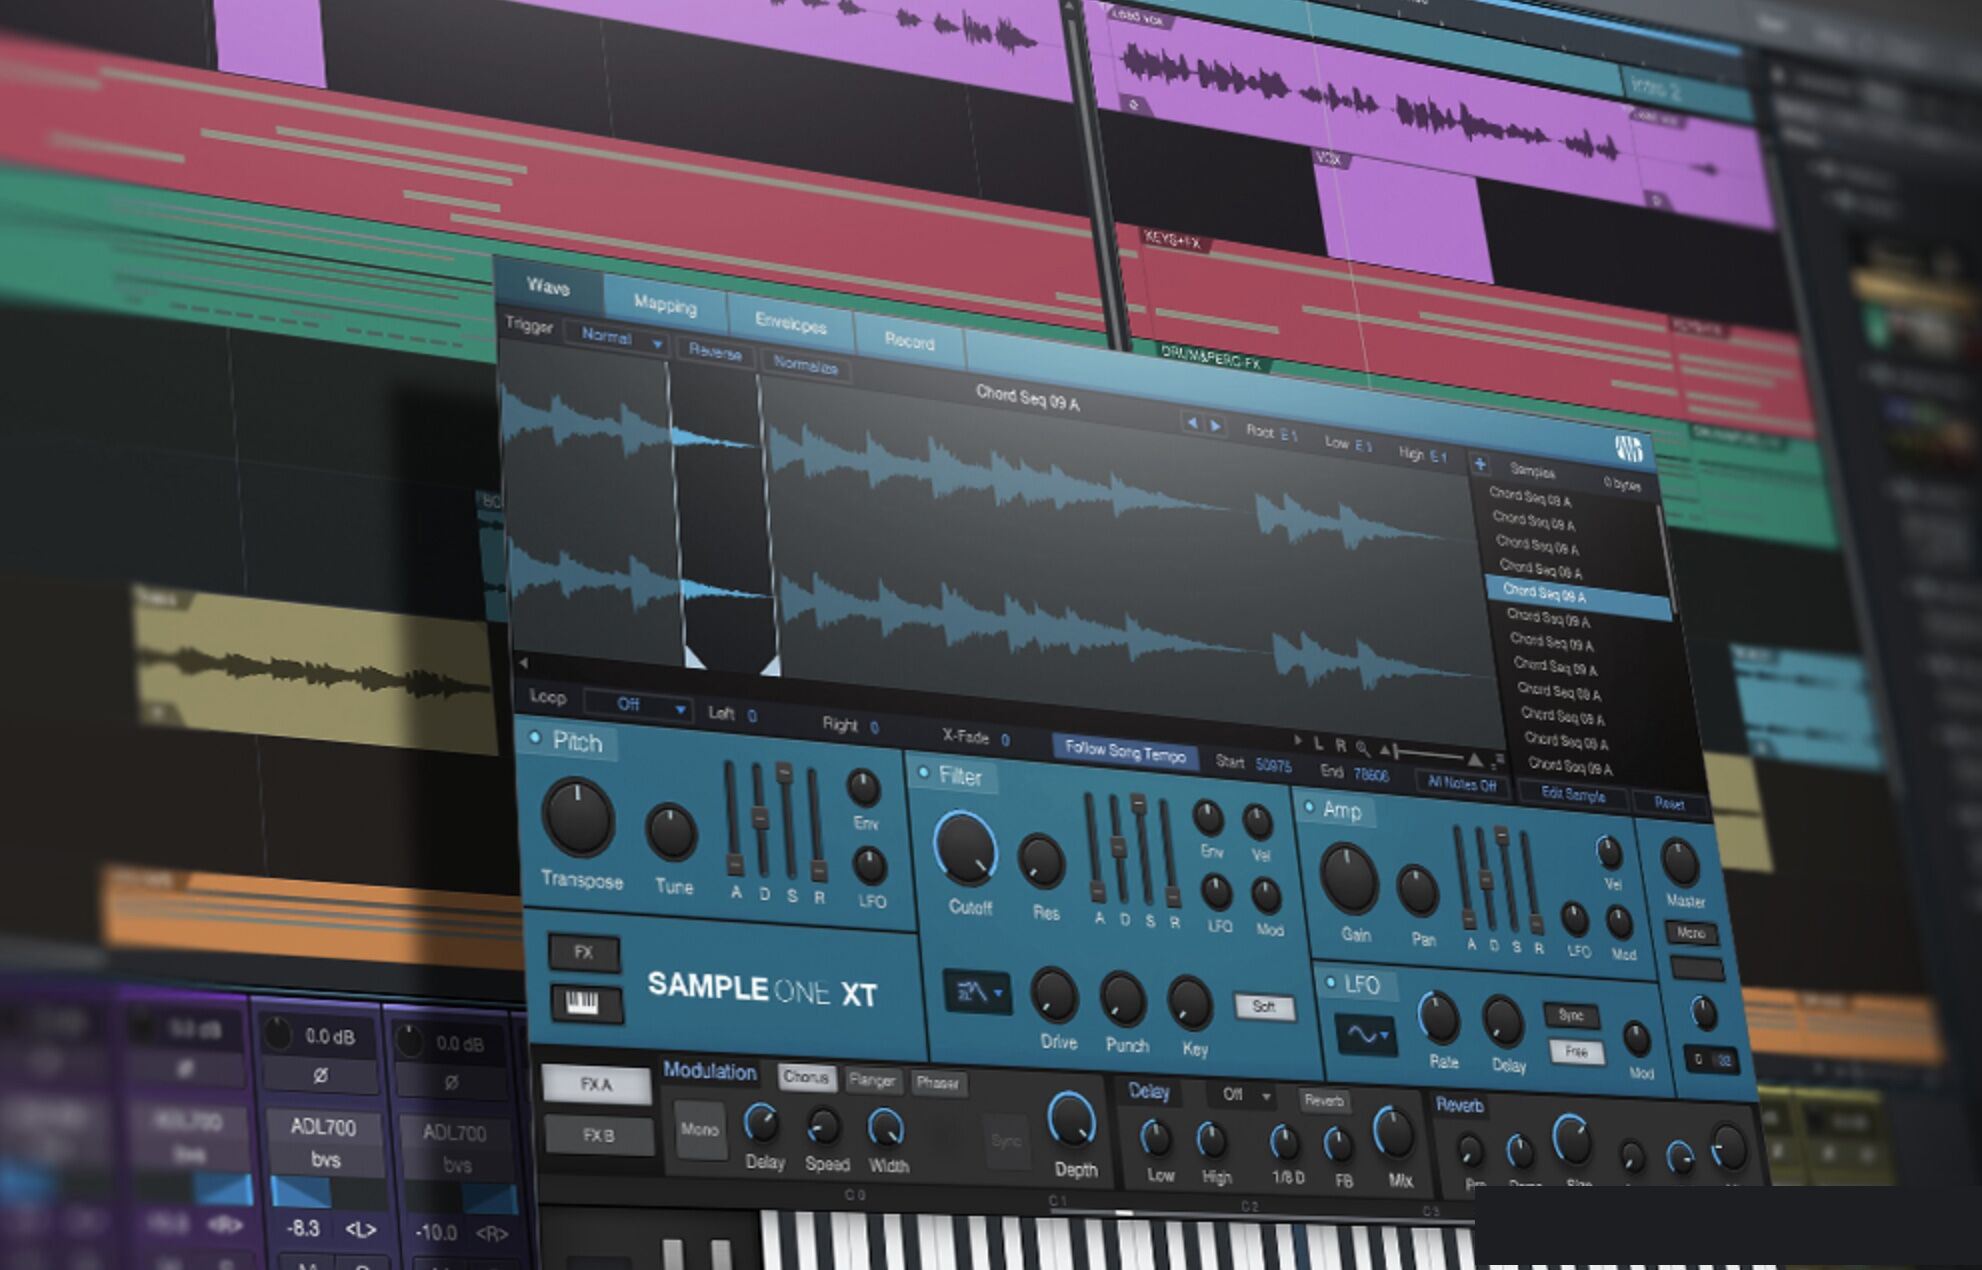The image size is (1982, 1270).
Task: Enable Mono mode in the Modulation section
Action: pyautogui.click(x=701, y=1129)
